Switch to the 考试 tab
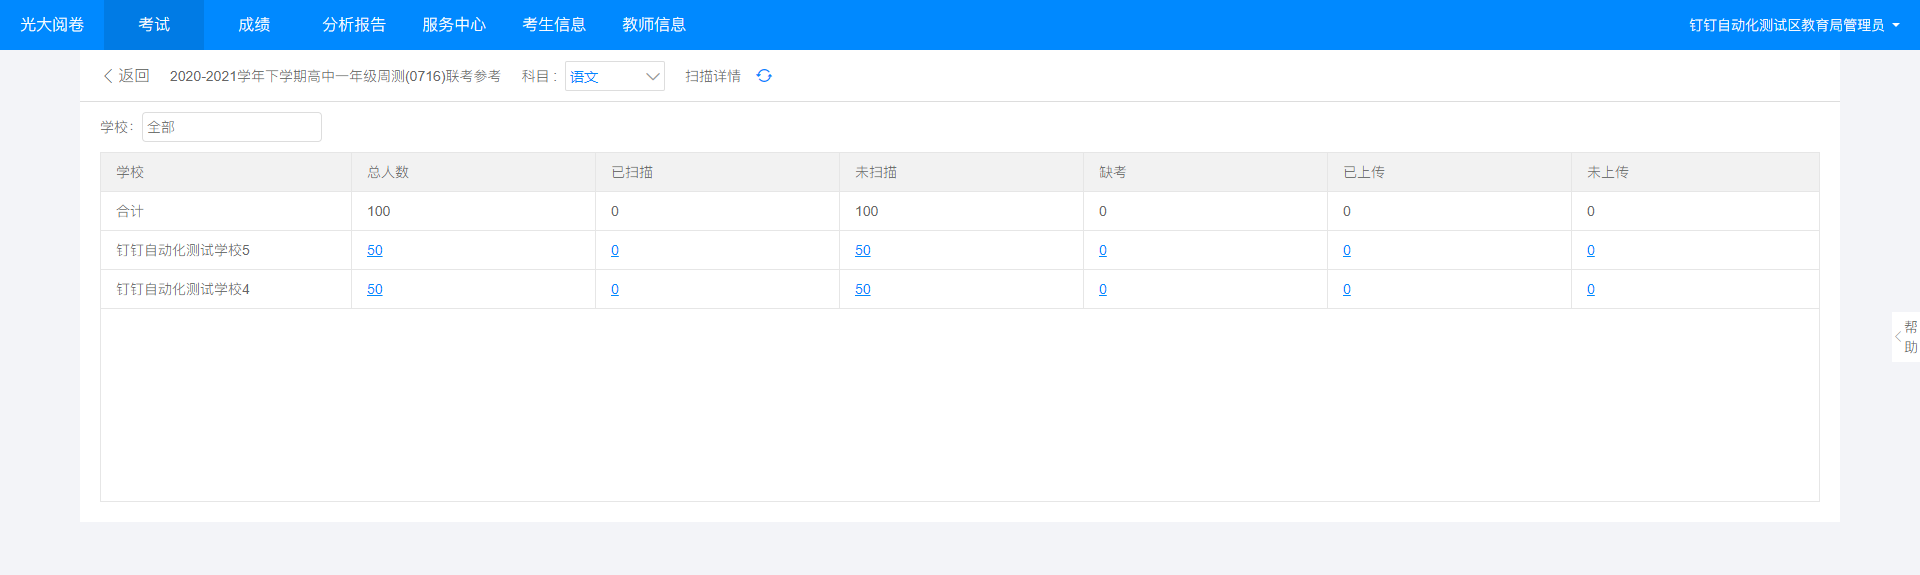The width and height of the screenshot is (1920, 575). tap(154, 25)
